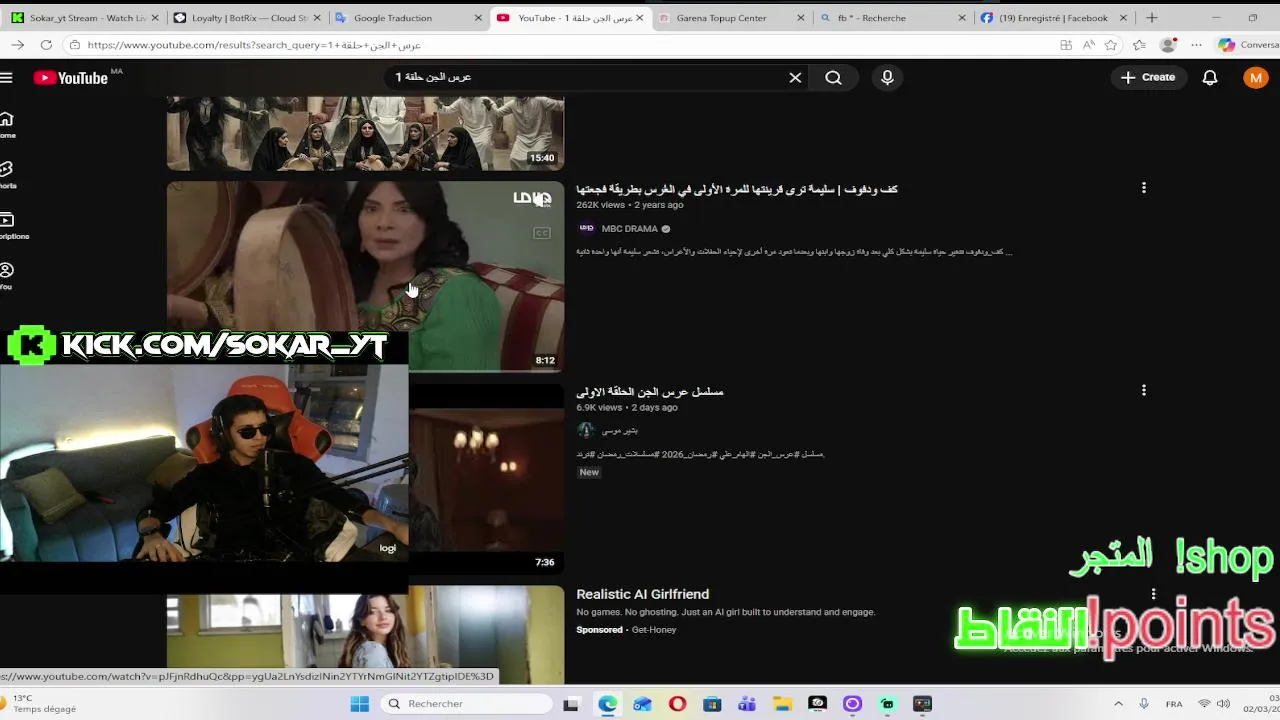Open a new browser tab
This screenshot has height=720, width=1280.
1152,17
